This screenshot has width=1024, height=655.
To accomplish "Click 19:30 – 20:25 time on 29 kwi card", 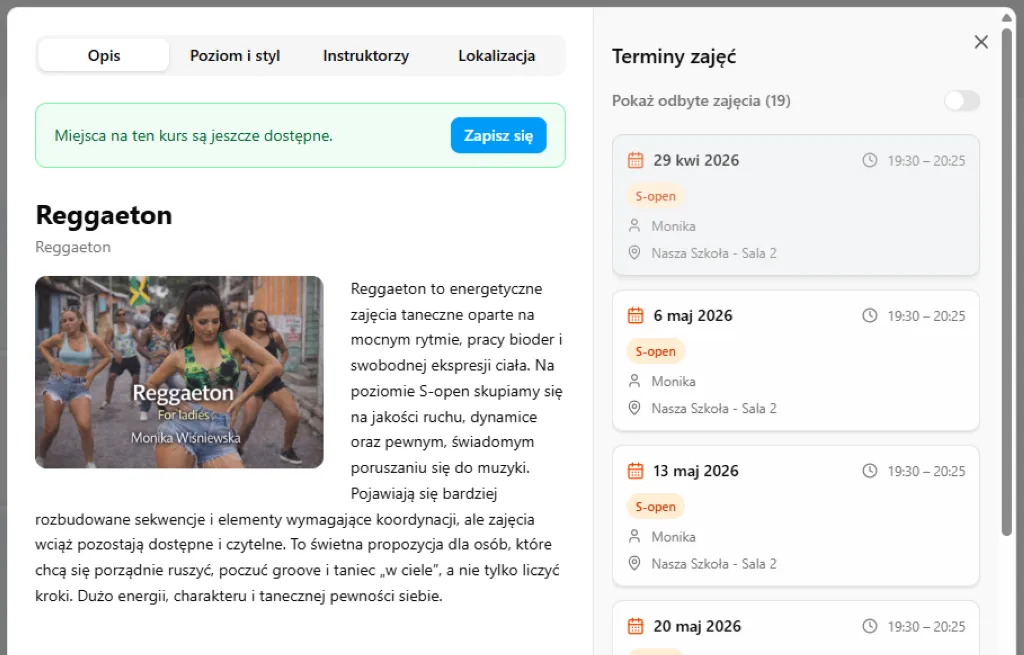I will (x=926, y=161).
